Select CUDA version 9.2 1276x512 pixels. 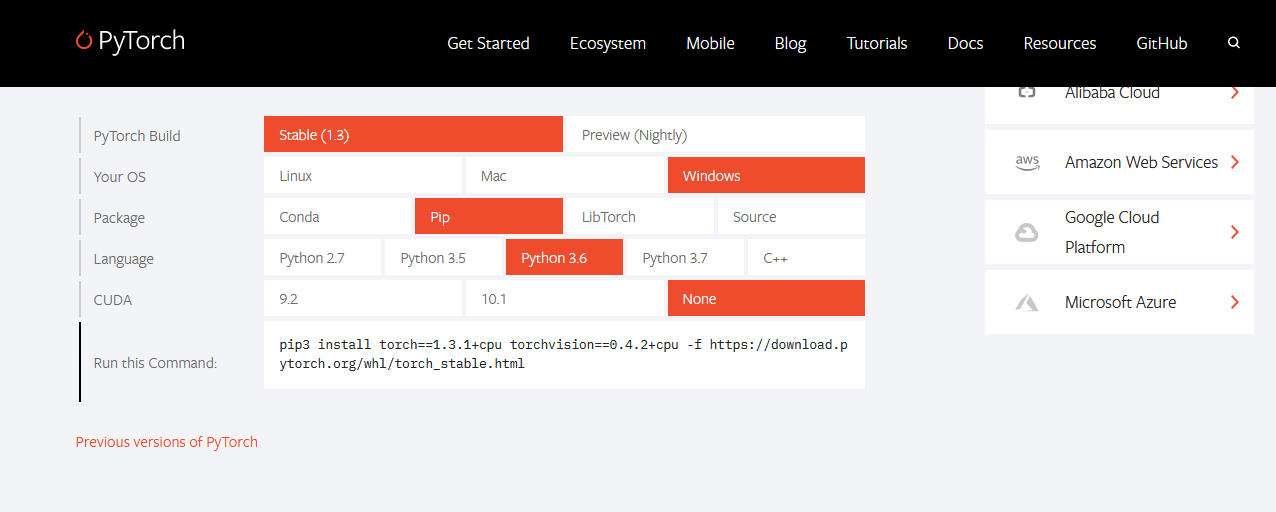[x=363, y=298]
